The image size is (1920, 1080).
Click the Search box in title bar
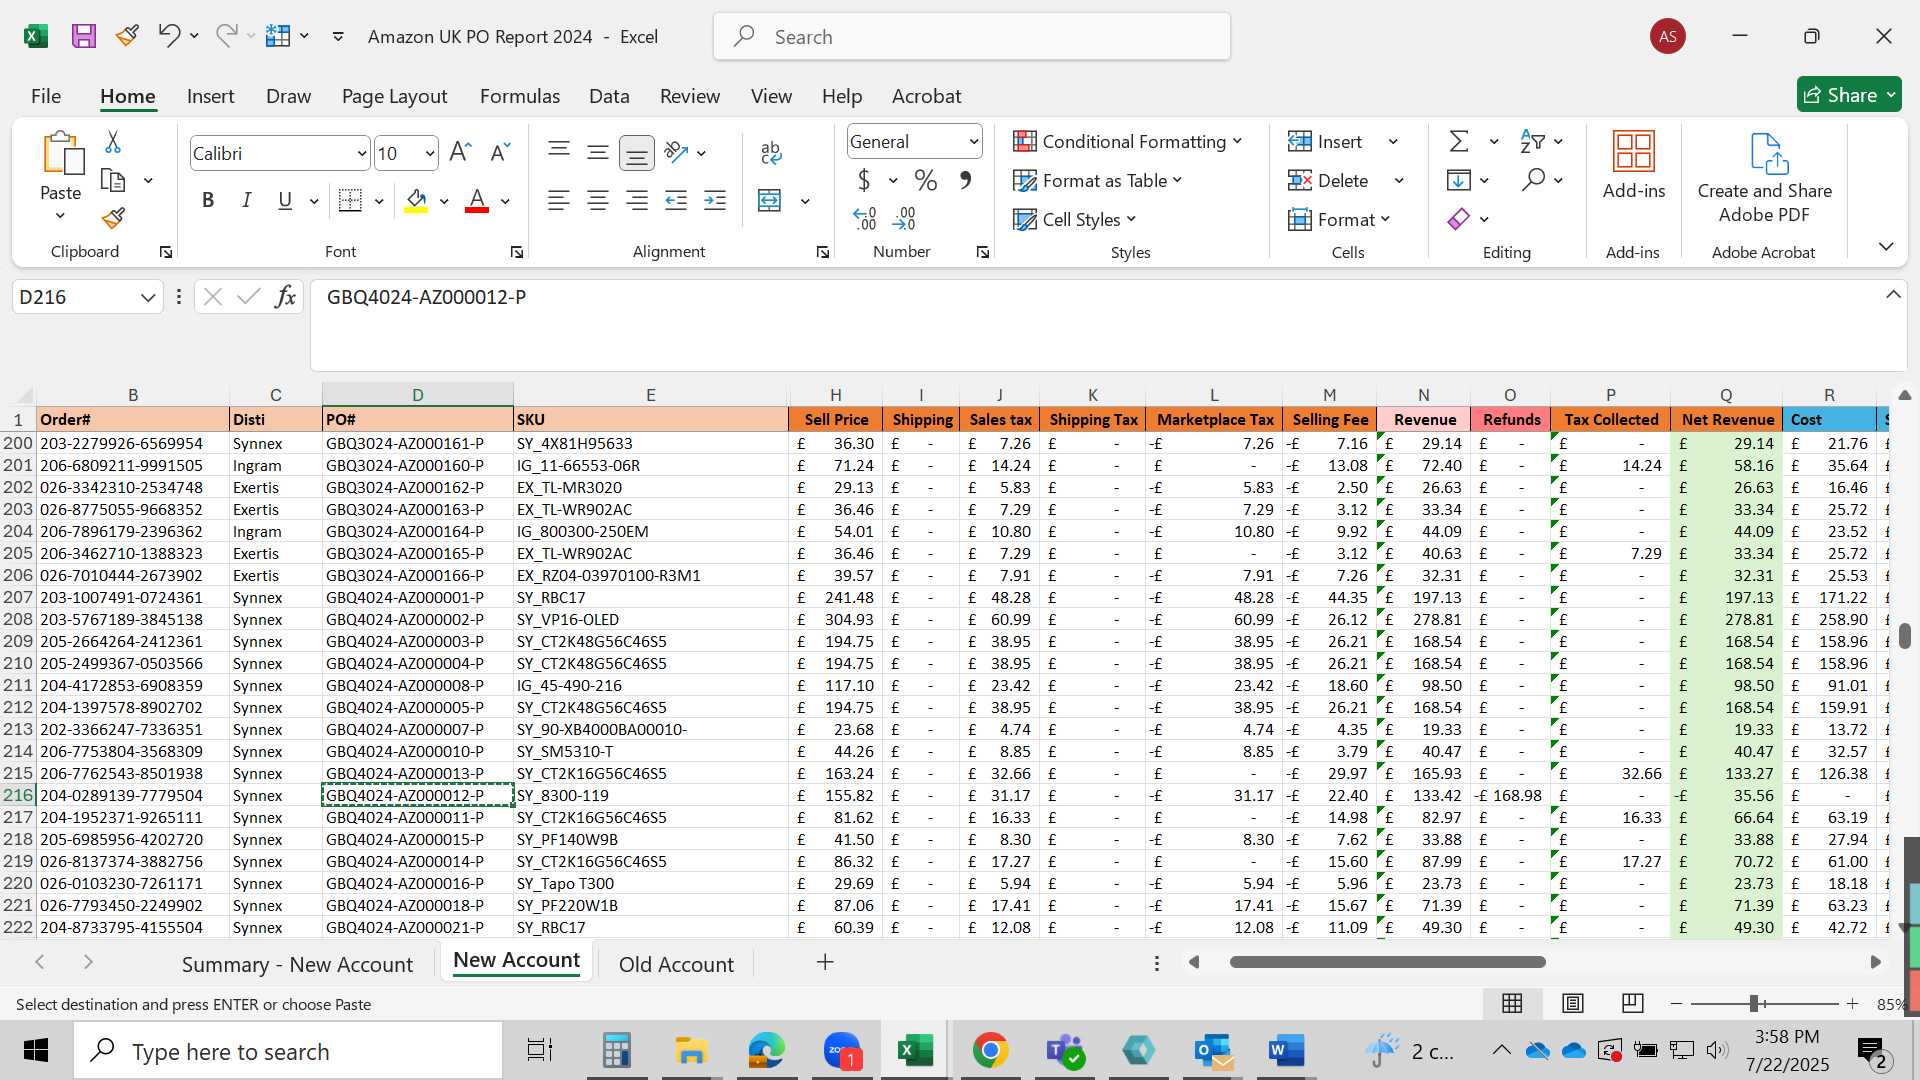[972, 37]
